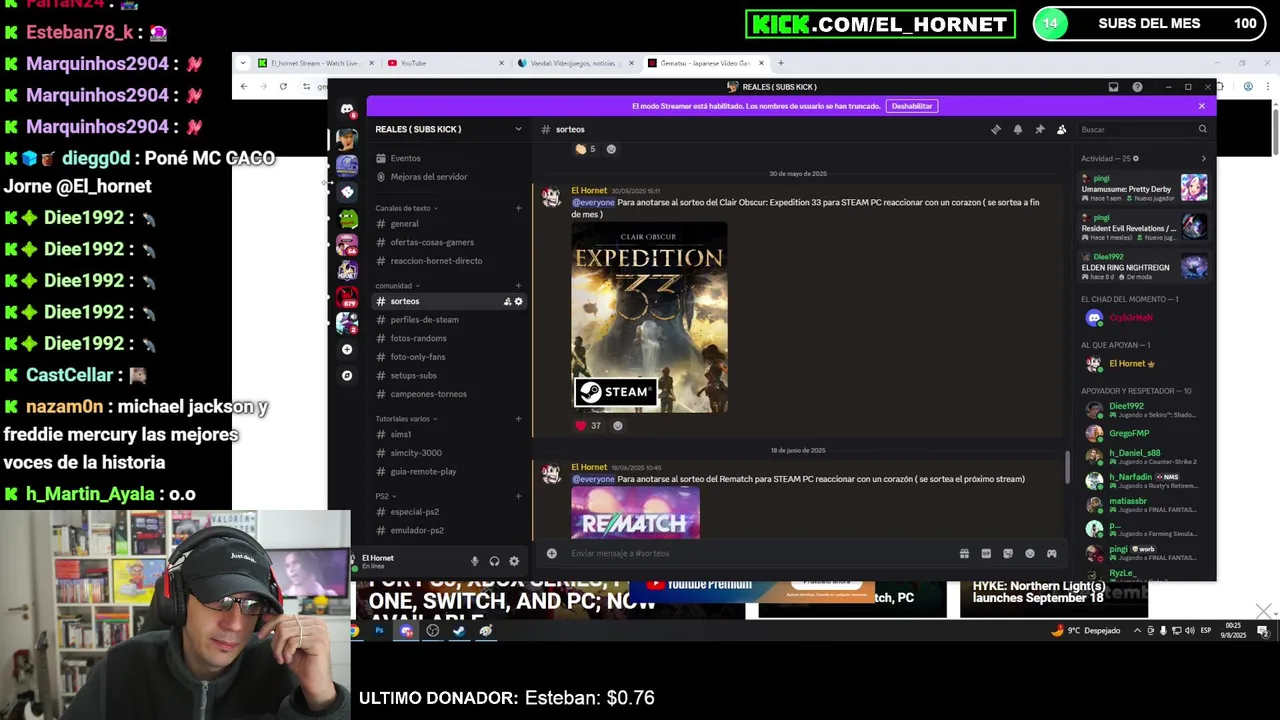Open the apps controller icon in message box
The width and height of the screenshot is (1280, 720).
[1051, 553]
